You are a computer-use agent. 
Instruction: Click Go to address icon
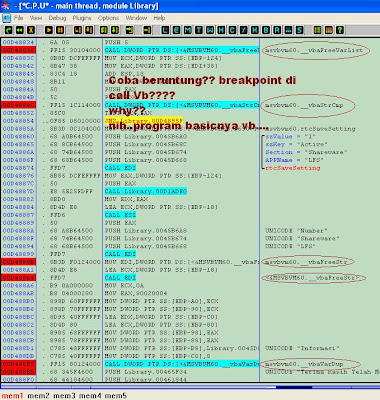(x=147, y=30)
